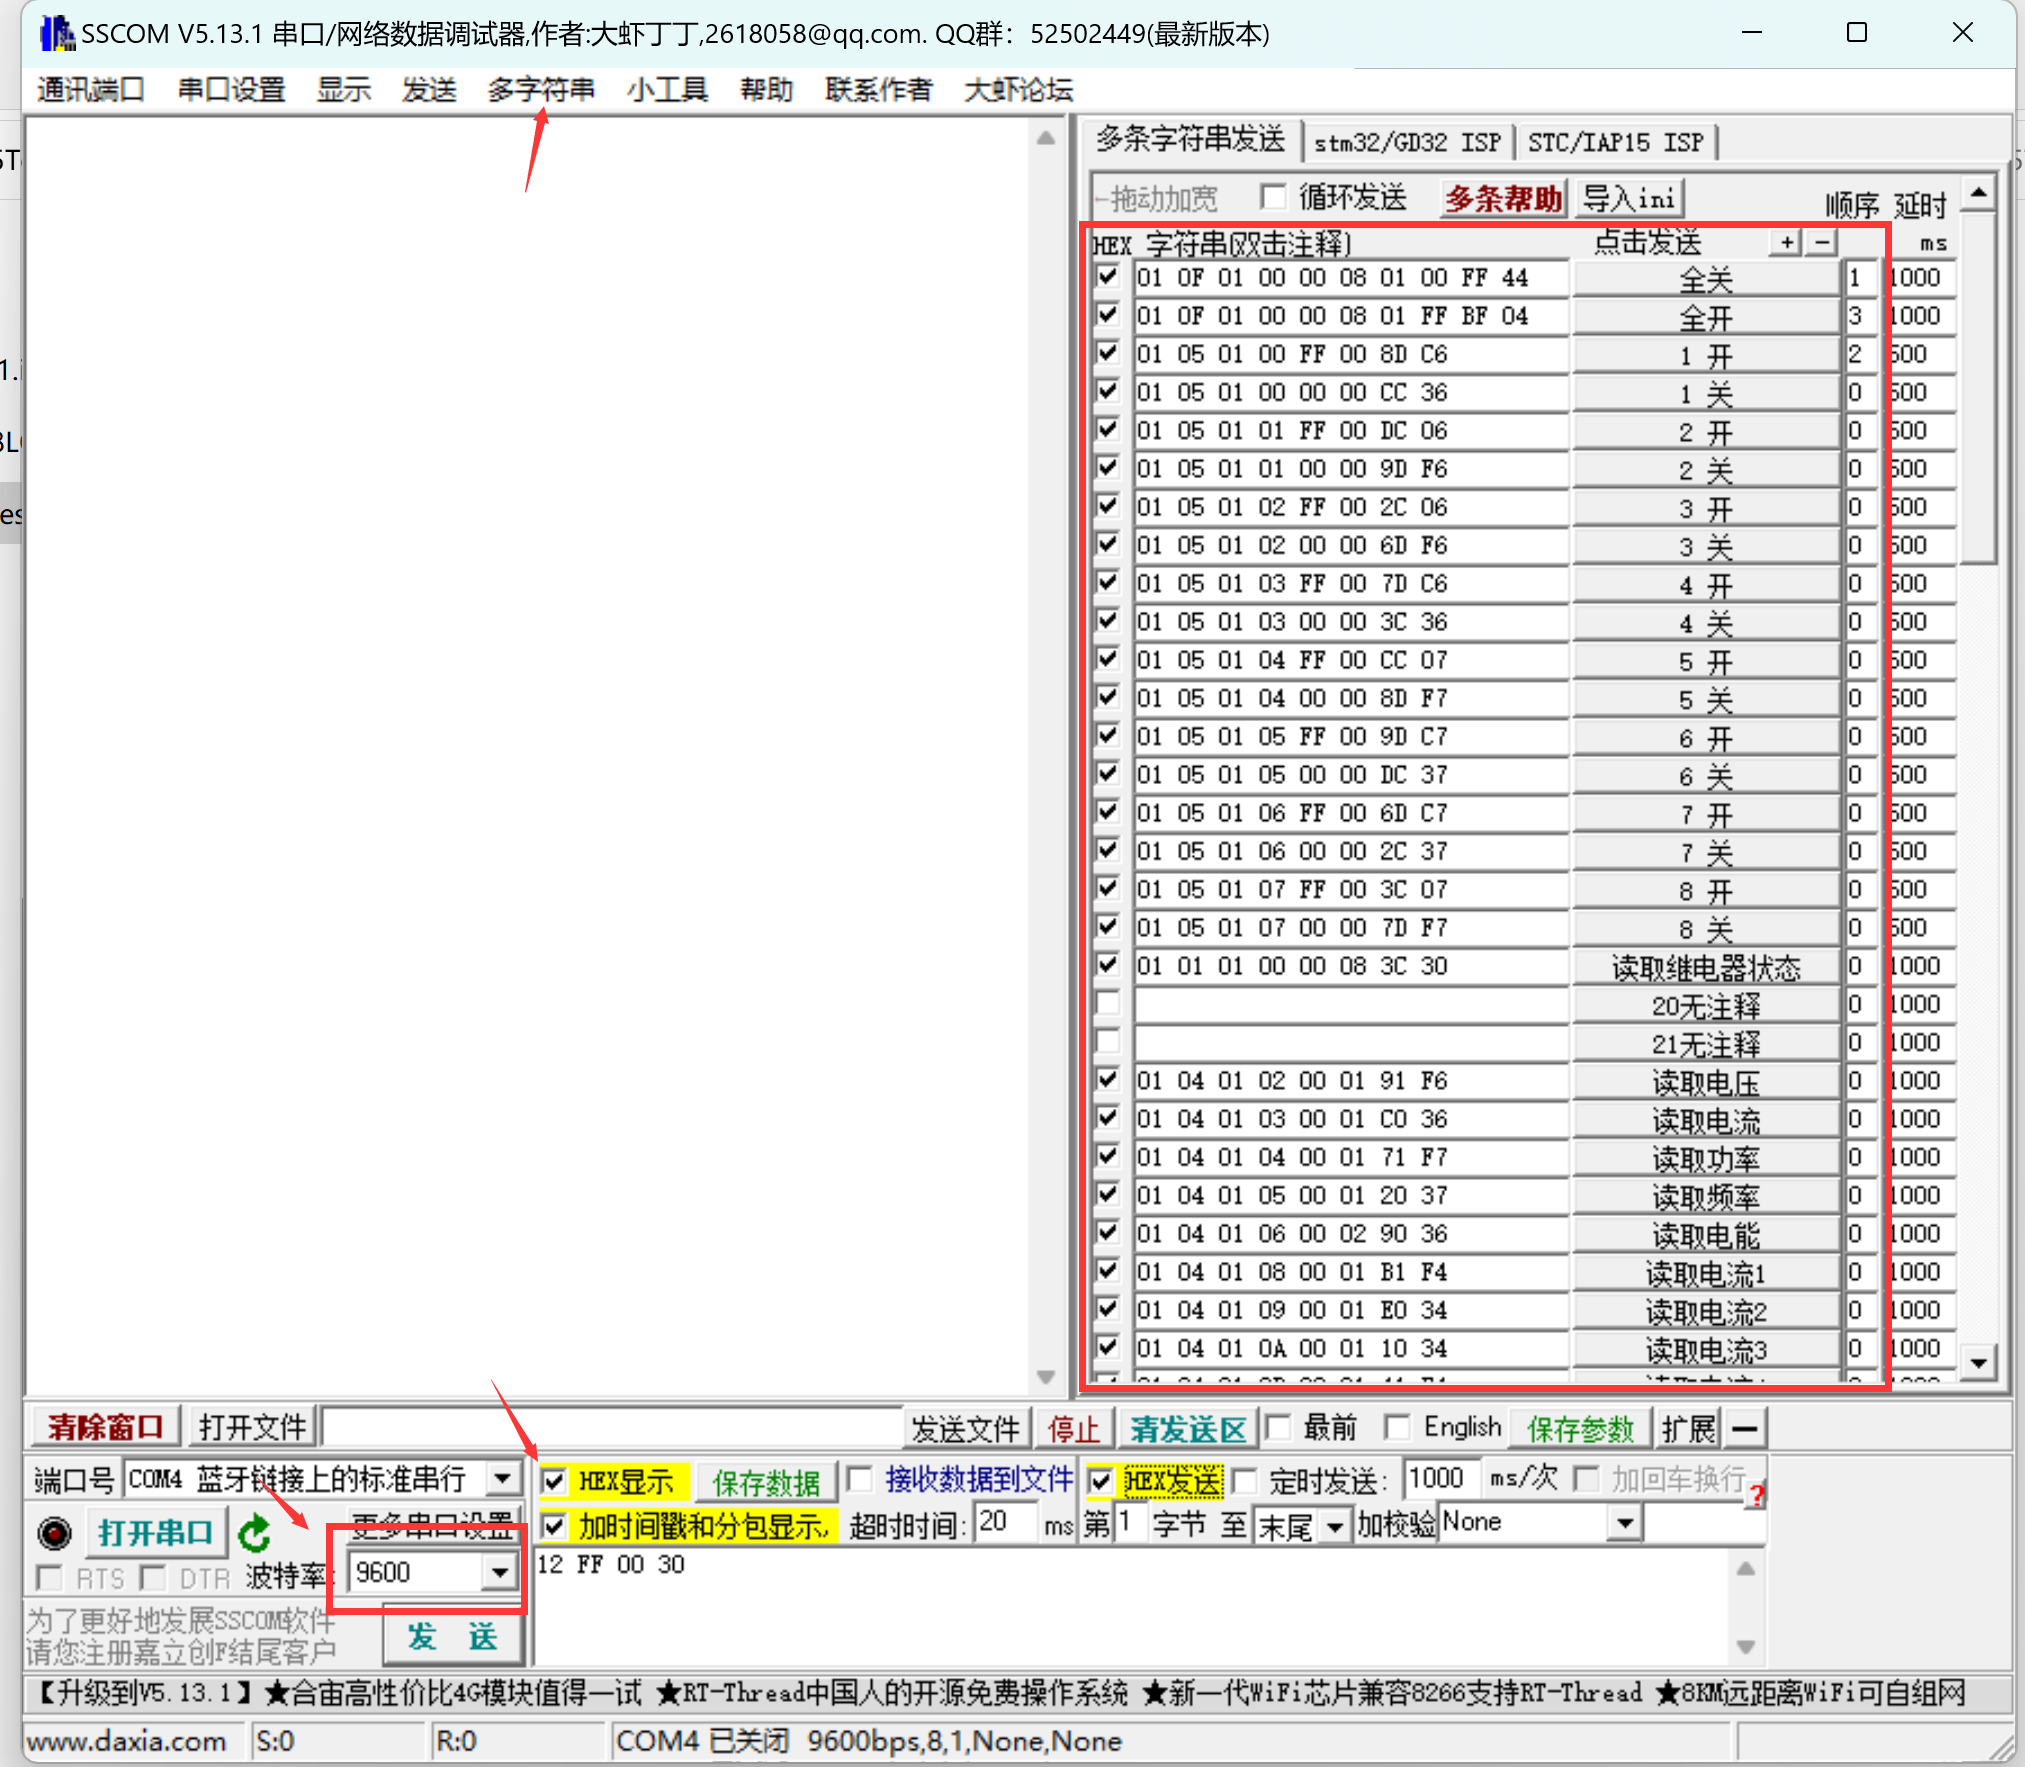Open the 末尾 position dropdown

coord(1334,1526)
